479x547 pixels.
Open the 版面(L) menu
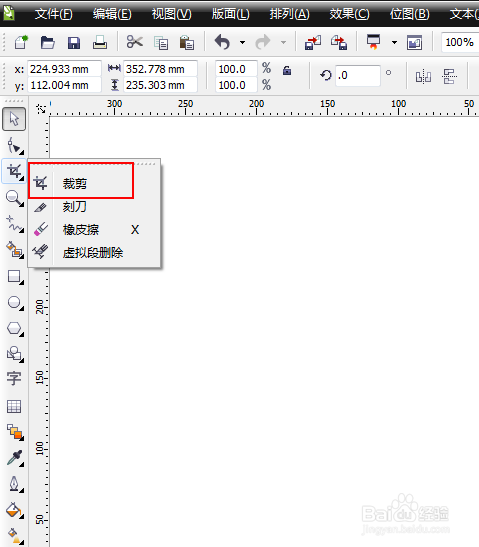point(230,14)
